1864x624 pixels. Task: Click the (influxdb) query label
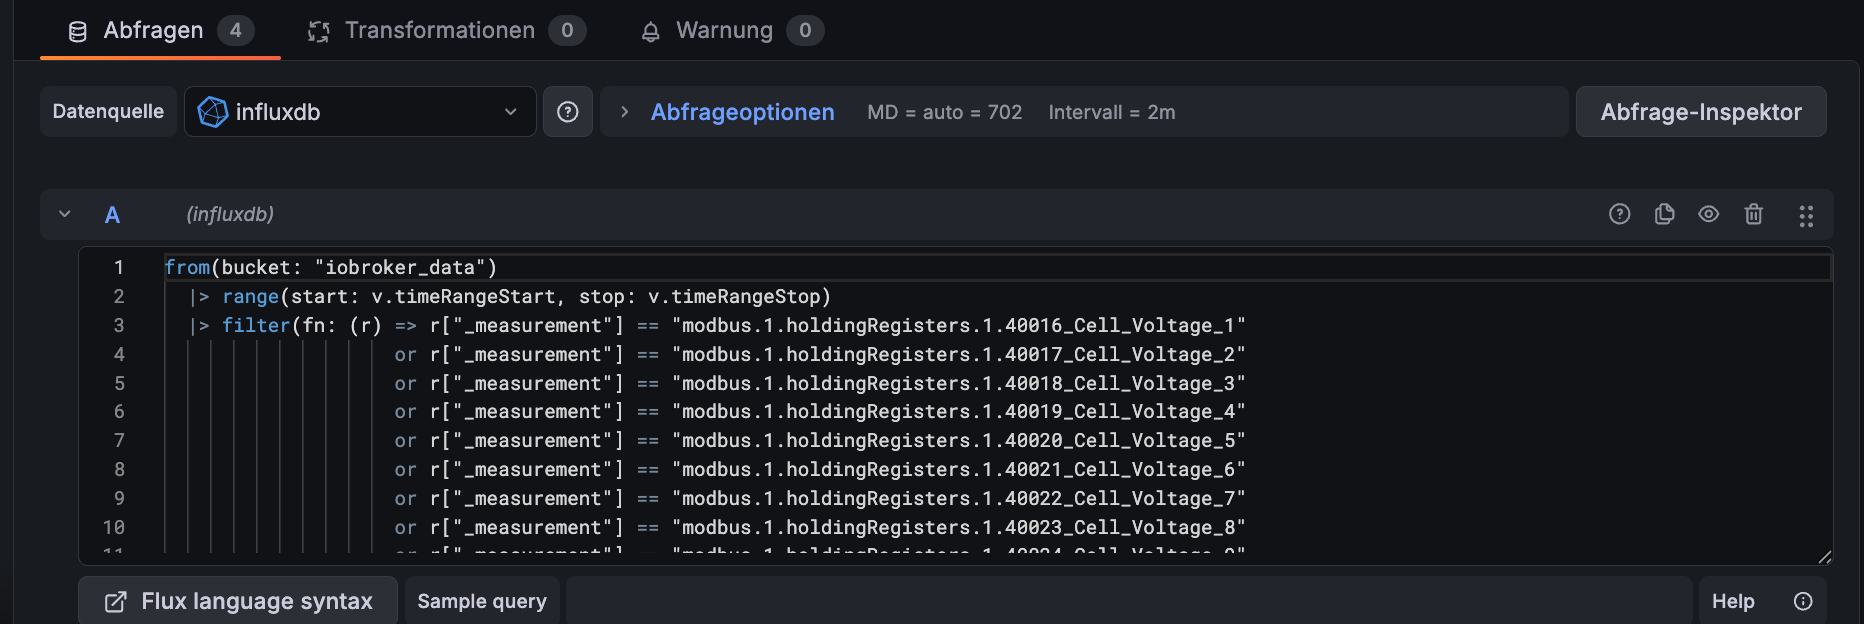(230, 214)
